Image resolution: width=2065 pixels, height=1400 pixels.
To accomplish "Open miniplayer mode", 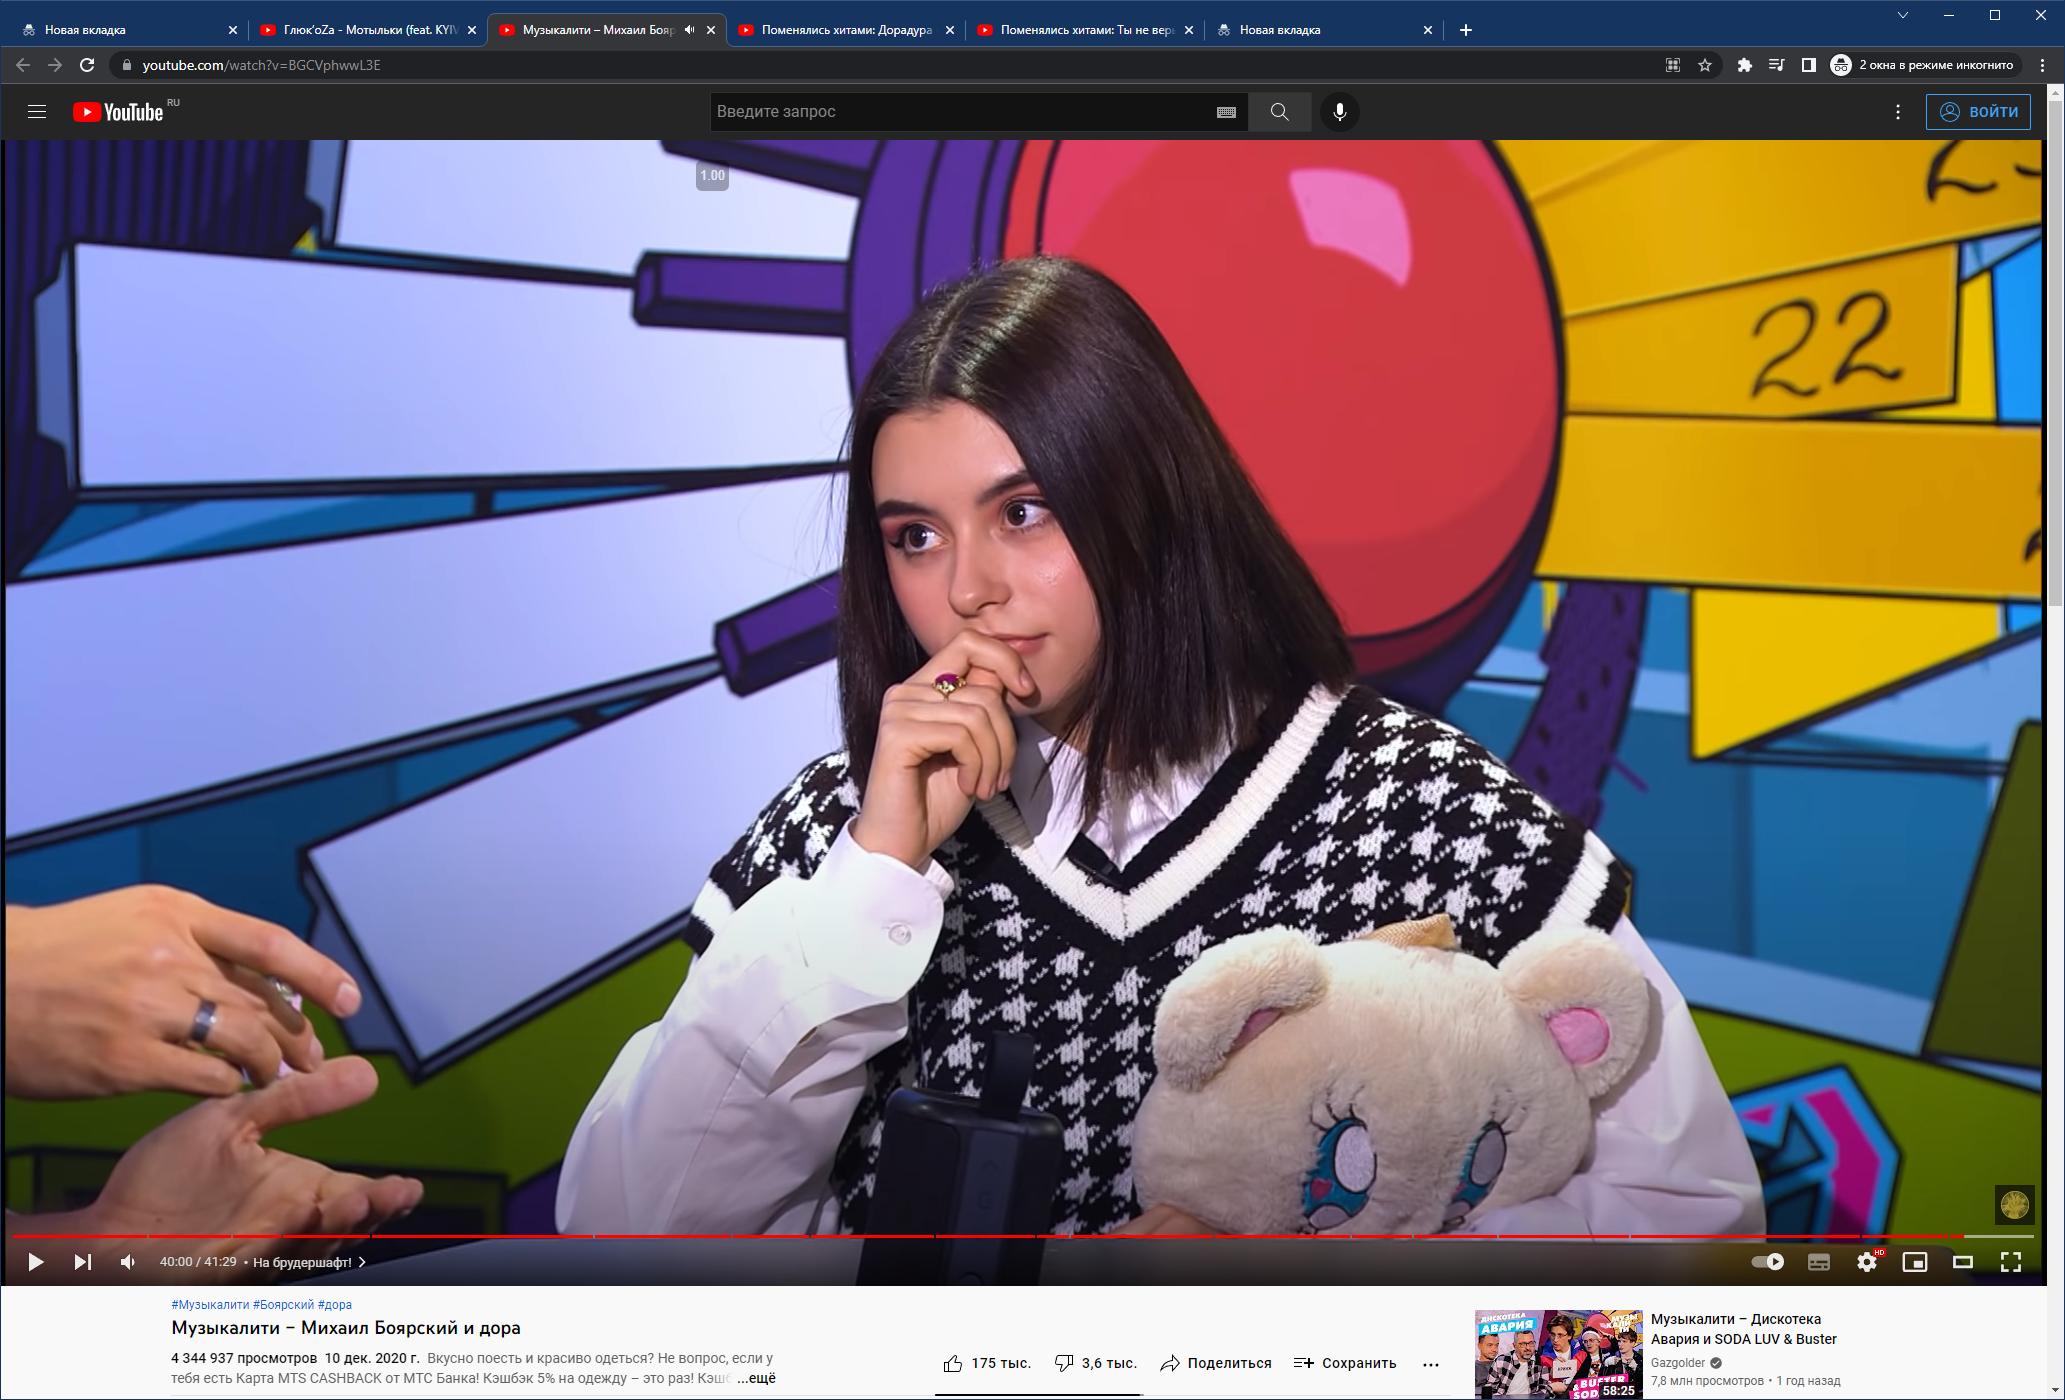I will click(1914, 1262).
